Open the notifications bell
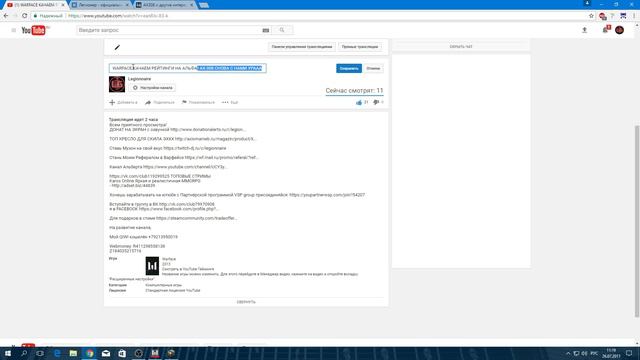This screenshot has width=640, height=360. click(606, 30)
